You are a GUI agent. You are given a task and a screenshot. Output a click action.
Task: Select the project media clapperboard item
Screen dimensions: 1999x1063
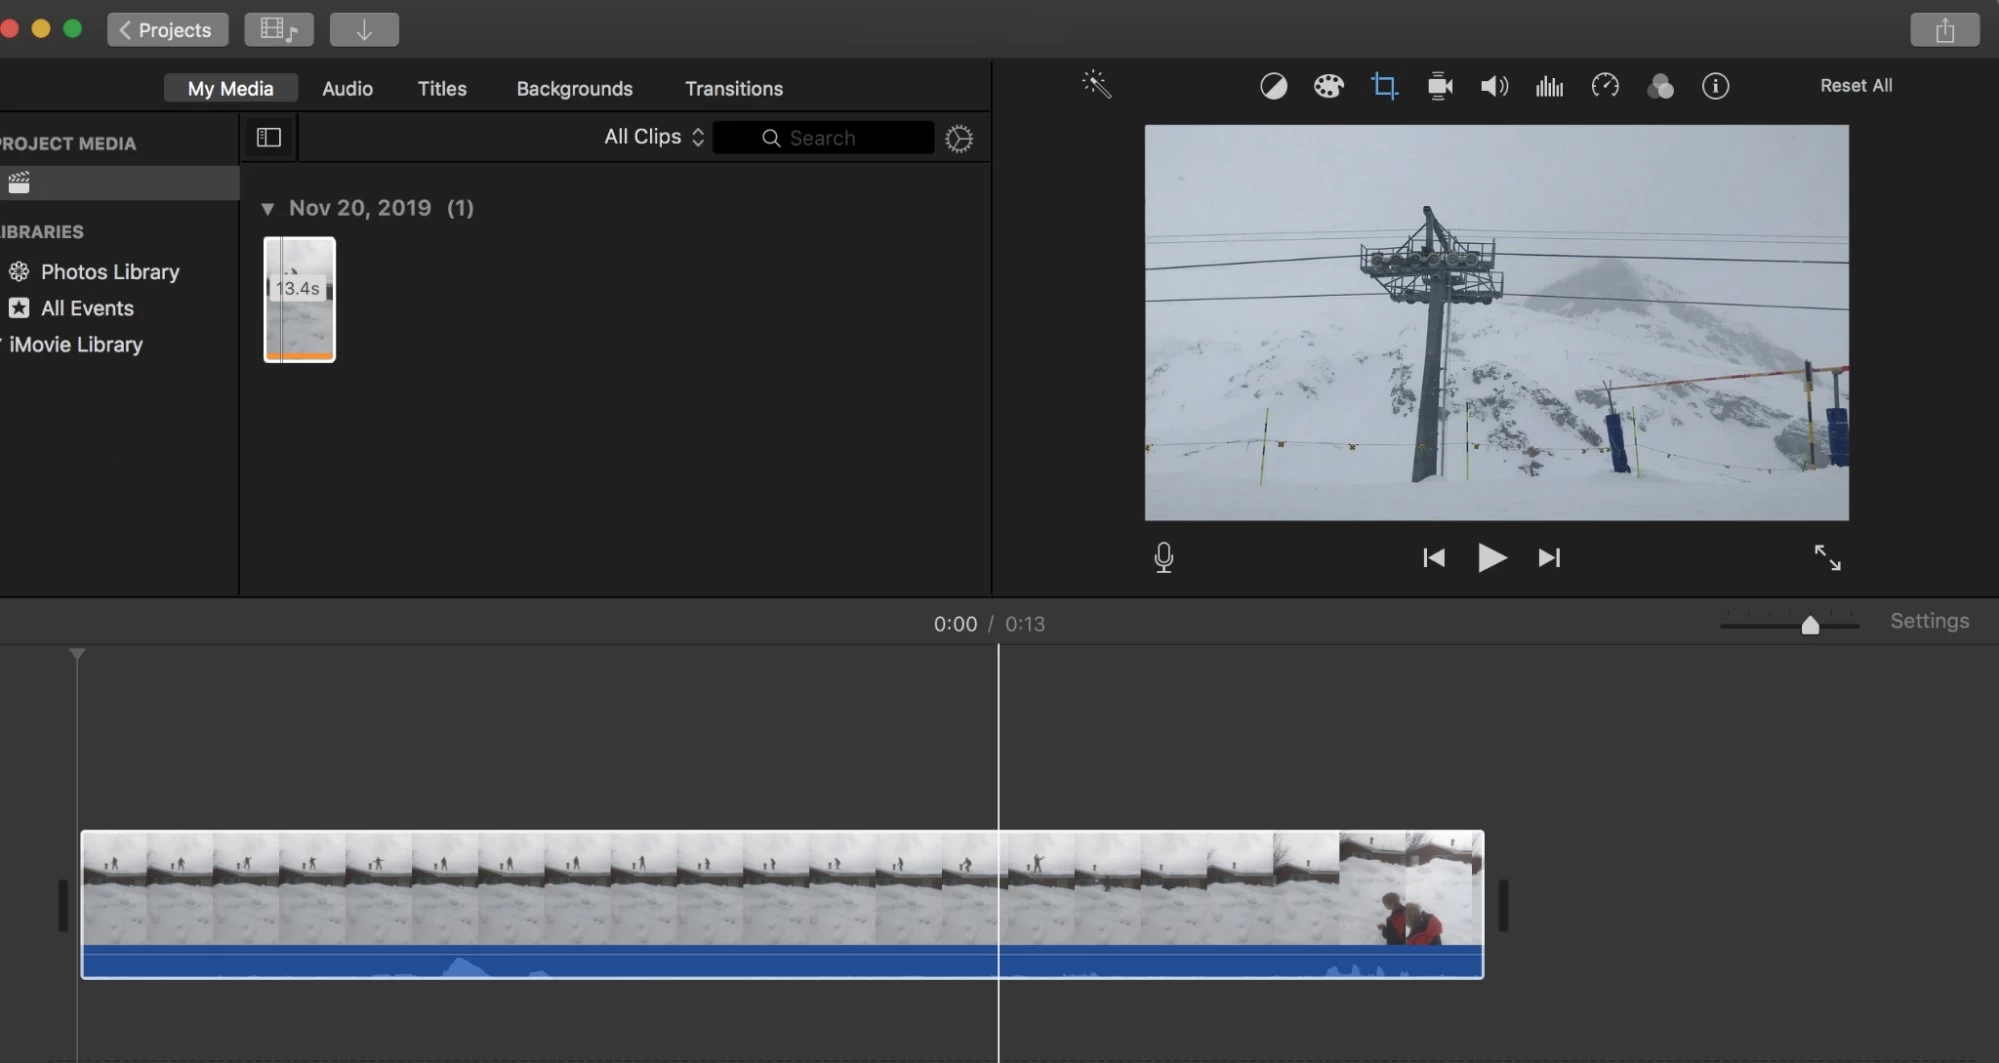[119, 183]
